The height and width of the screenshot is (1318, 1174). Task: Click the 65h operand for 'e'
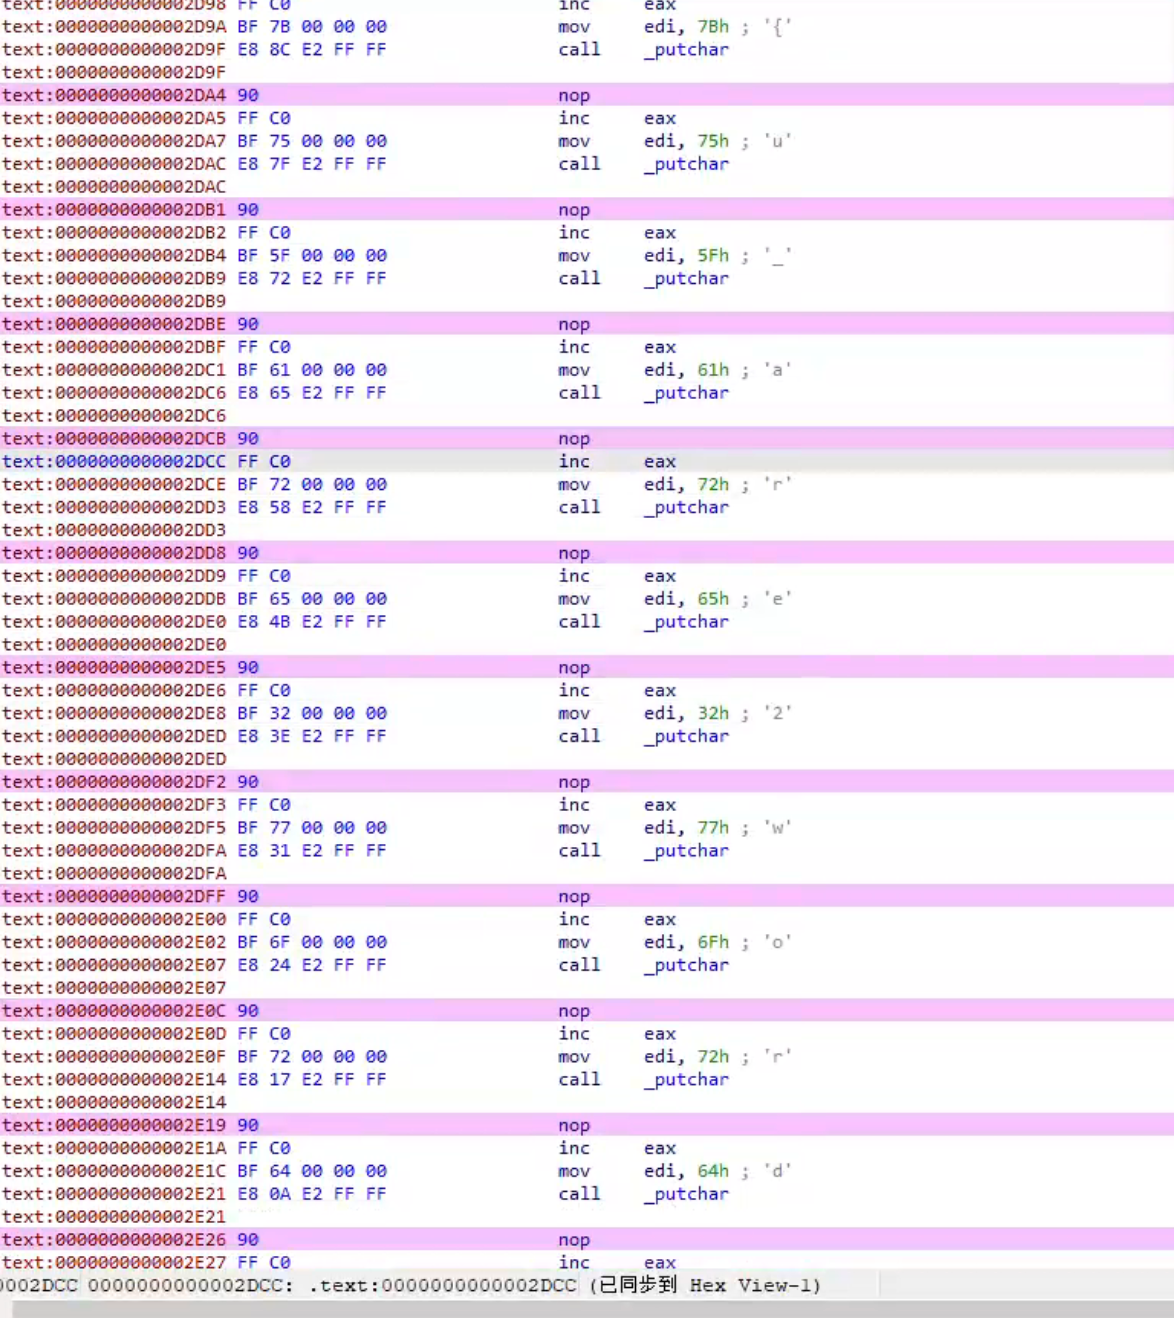pos(713,599)
